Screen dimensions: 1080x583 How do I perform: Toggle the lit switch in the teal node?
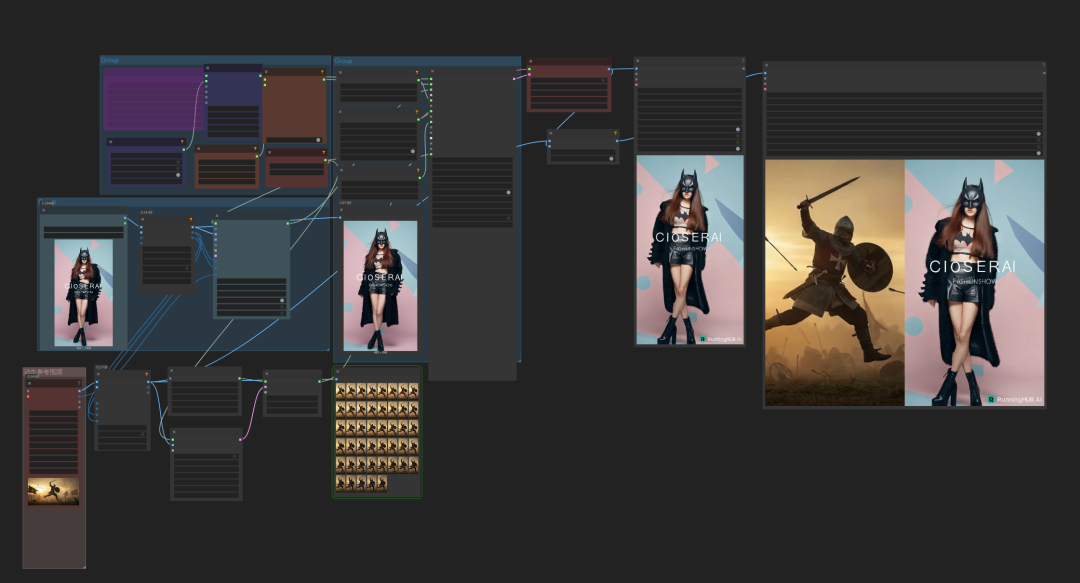[281, 300]
